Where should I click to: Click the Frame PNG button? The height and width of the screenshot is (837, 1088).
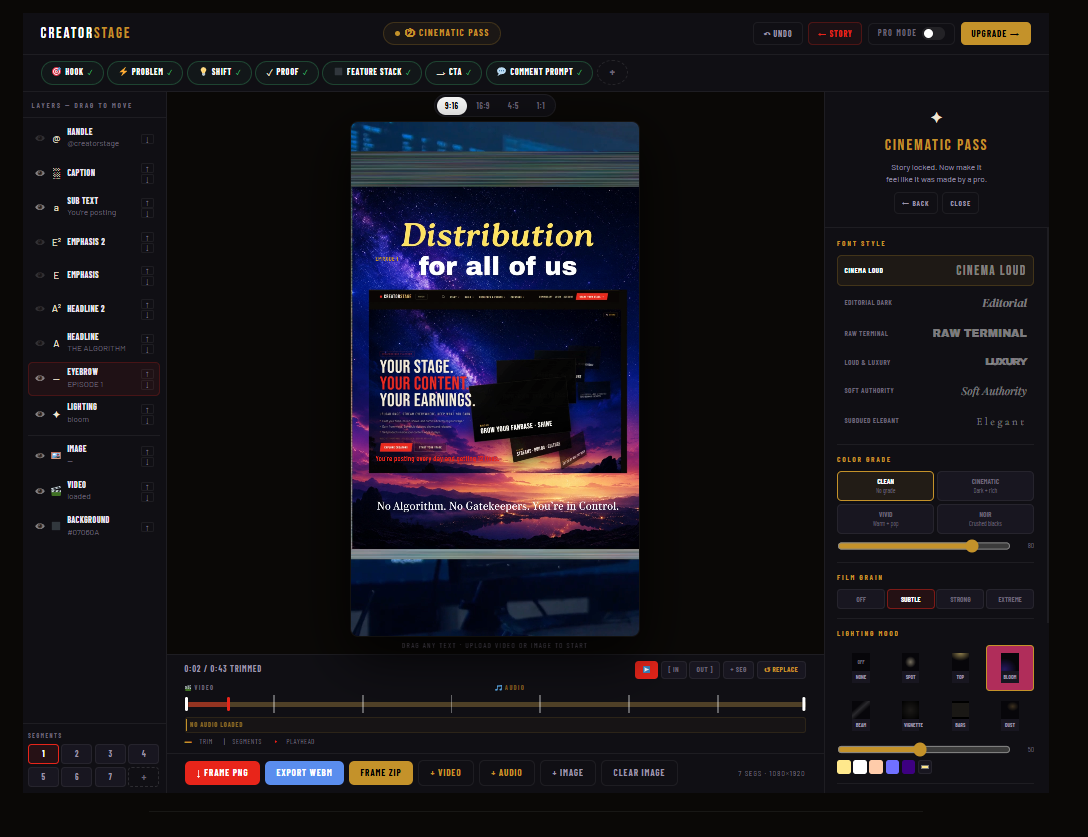click(222, 773)
